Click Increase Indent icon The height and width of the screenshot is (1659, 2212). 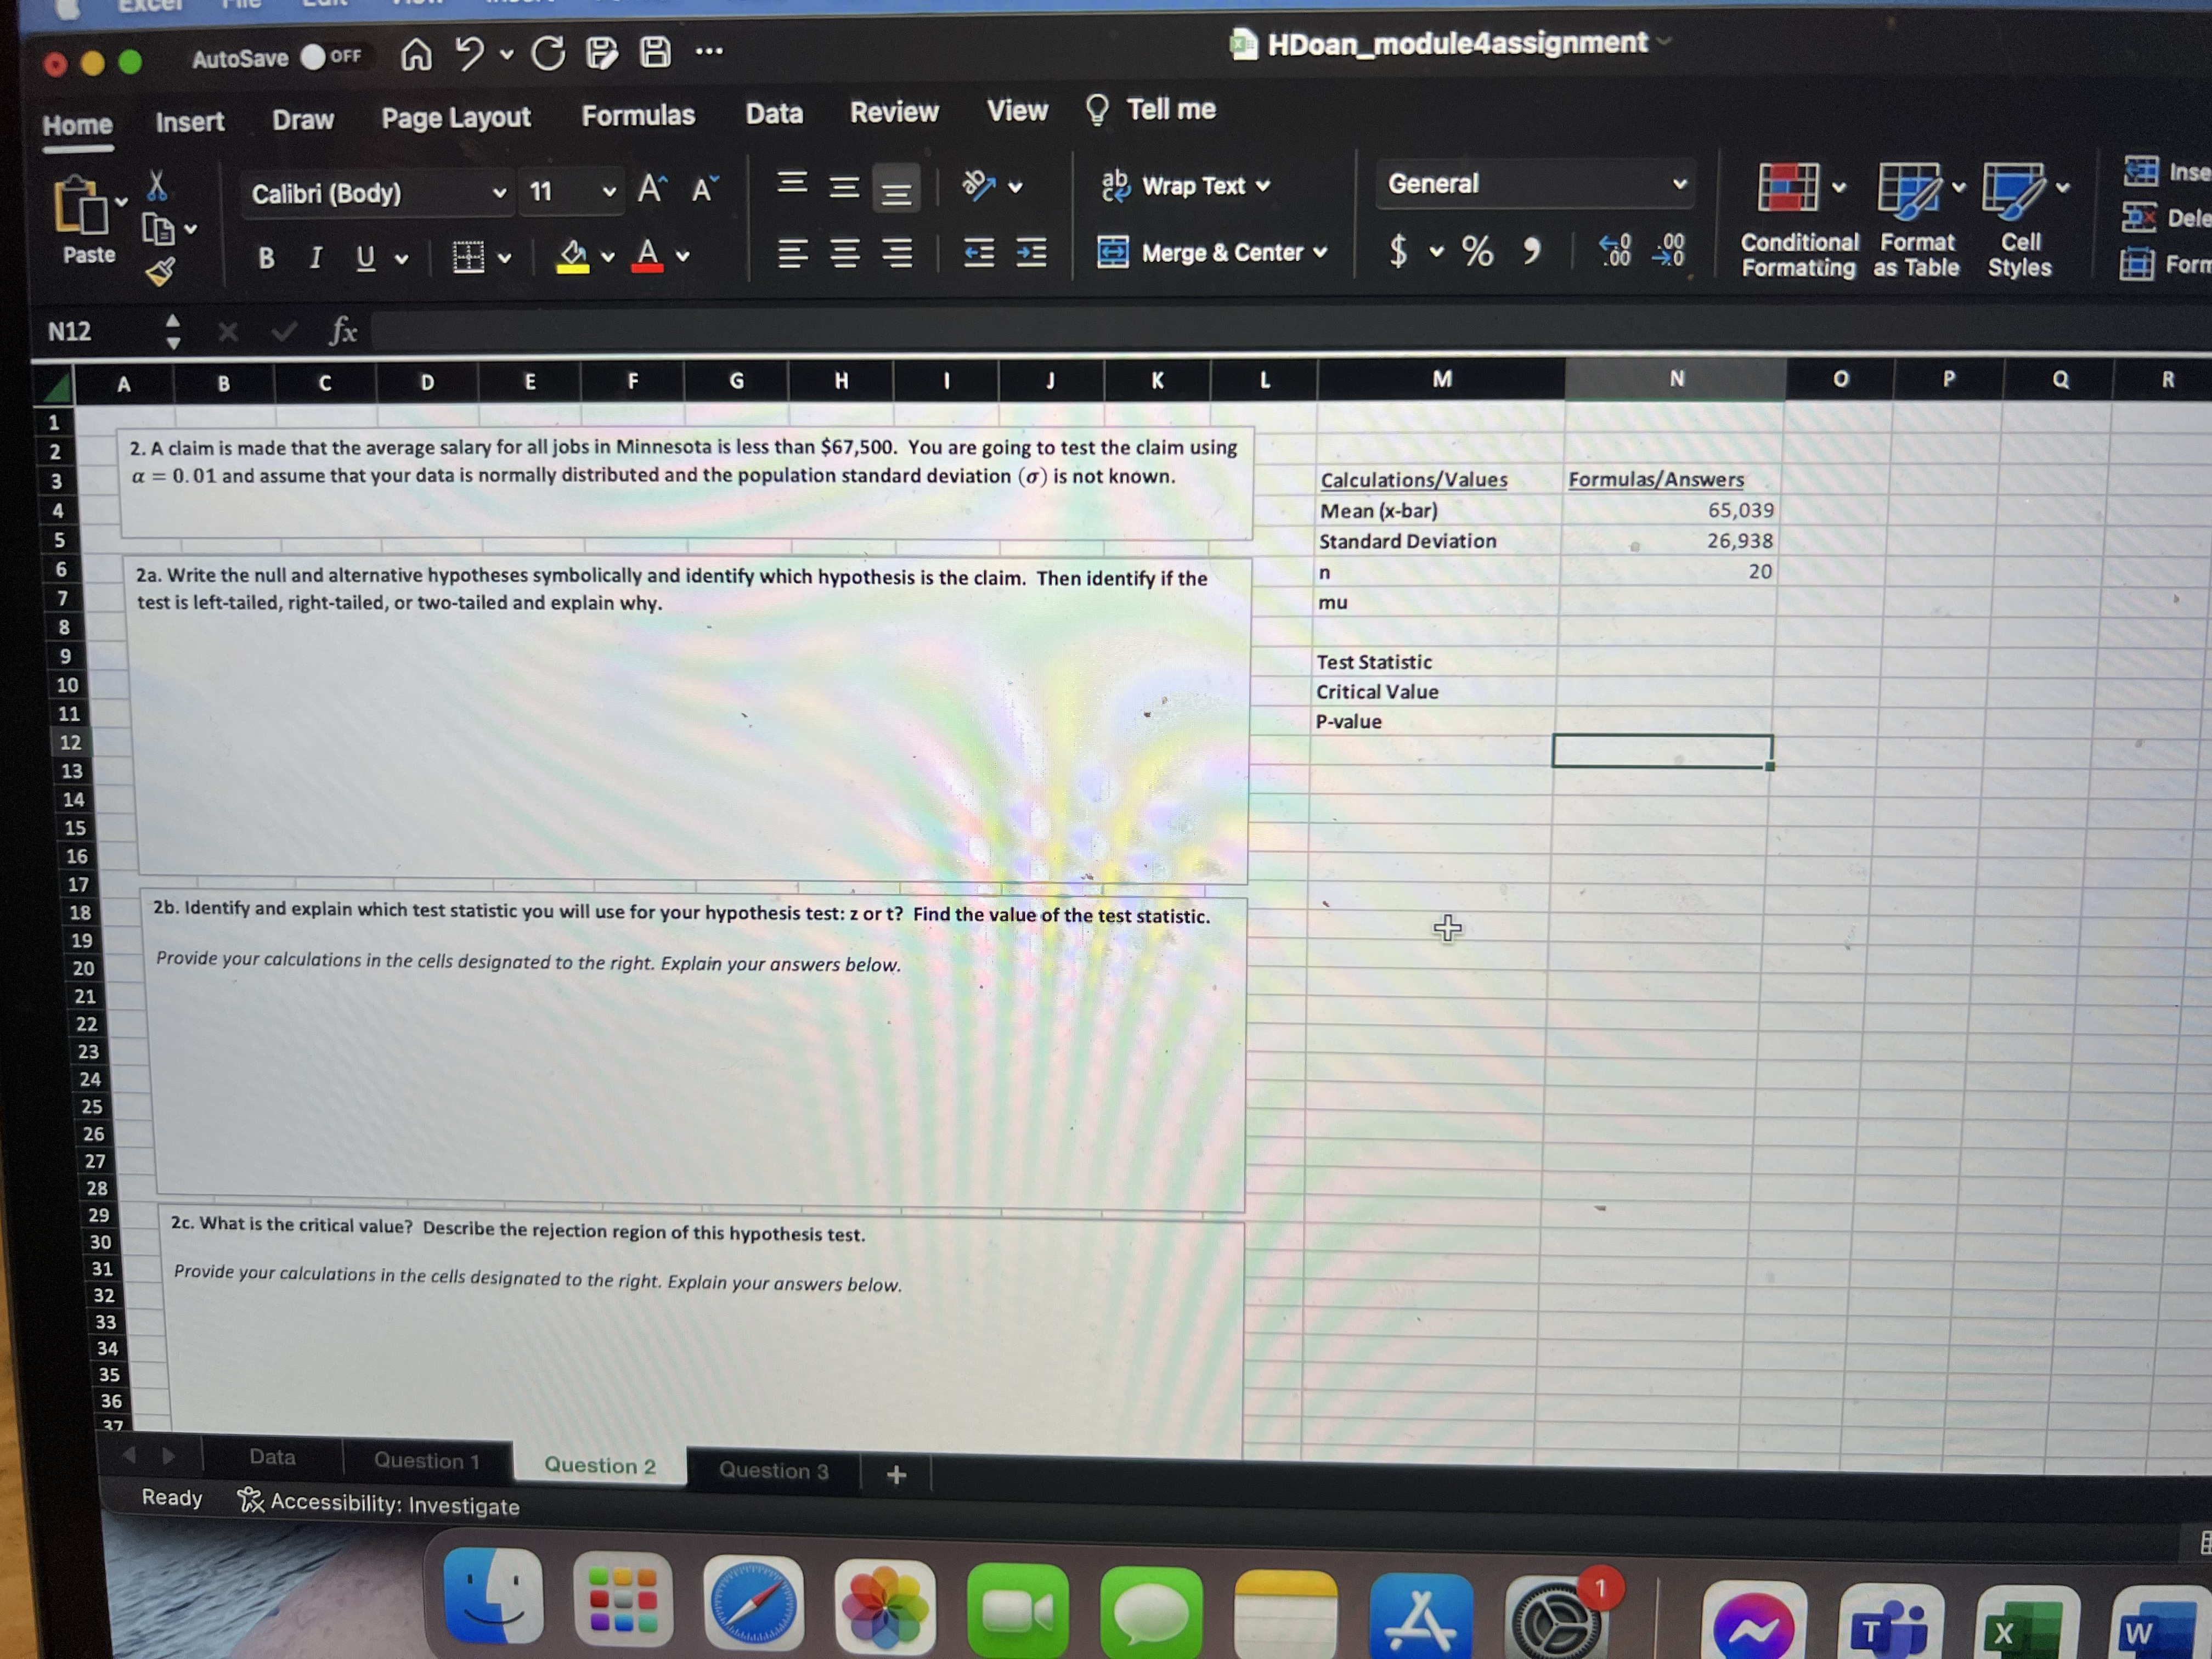tap(1031, 253)
